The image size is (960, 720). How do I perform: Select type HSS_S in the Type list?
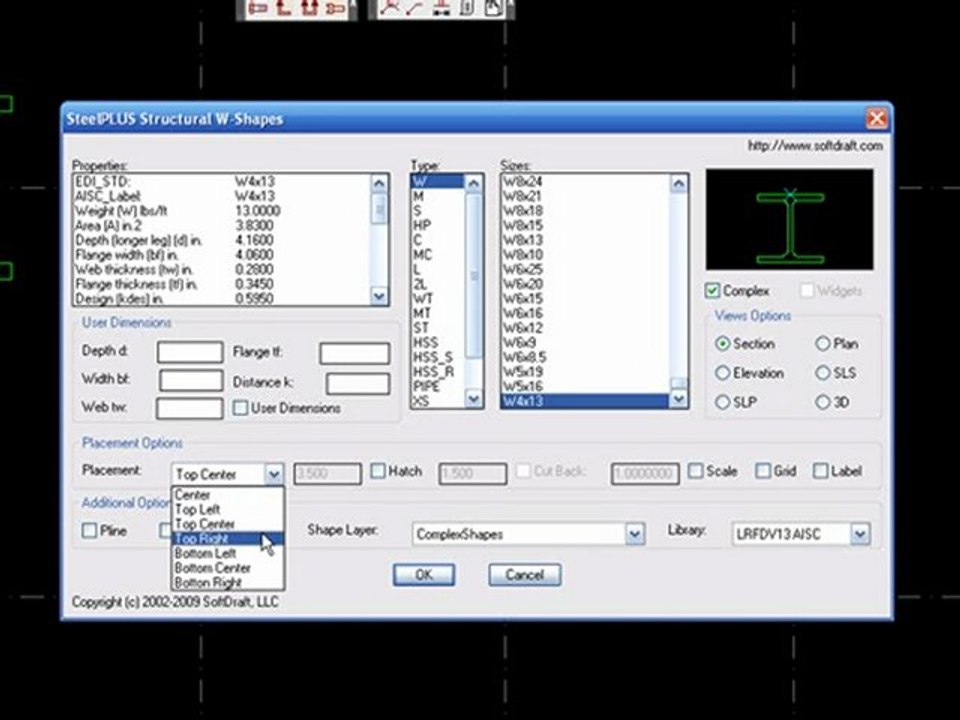[x=437, y=357]
